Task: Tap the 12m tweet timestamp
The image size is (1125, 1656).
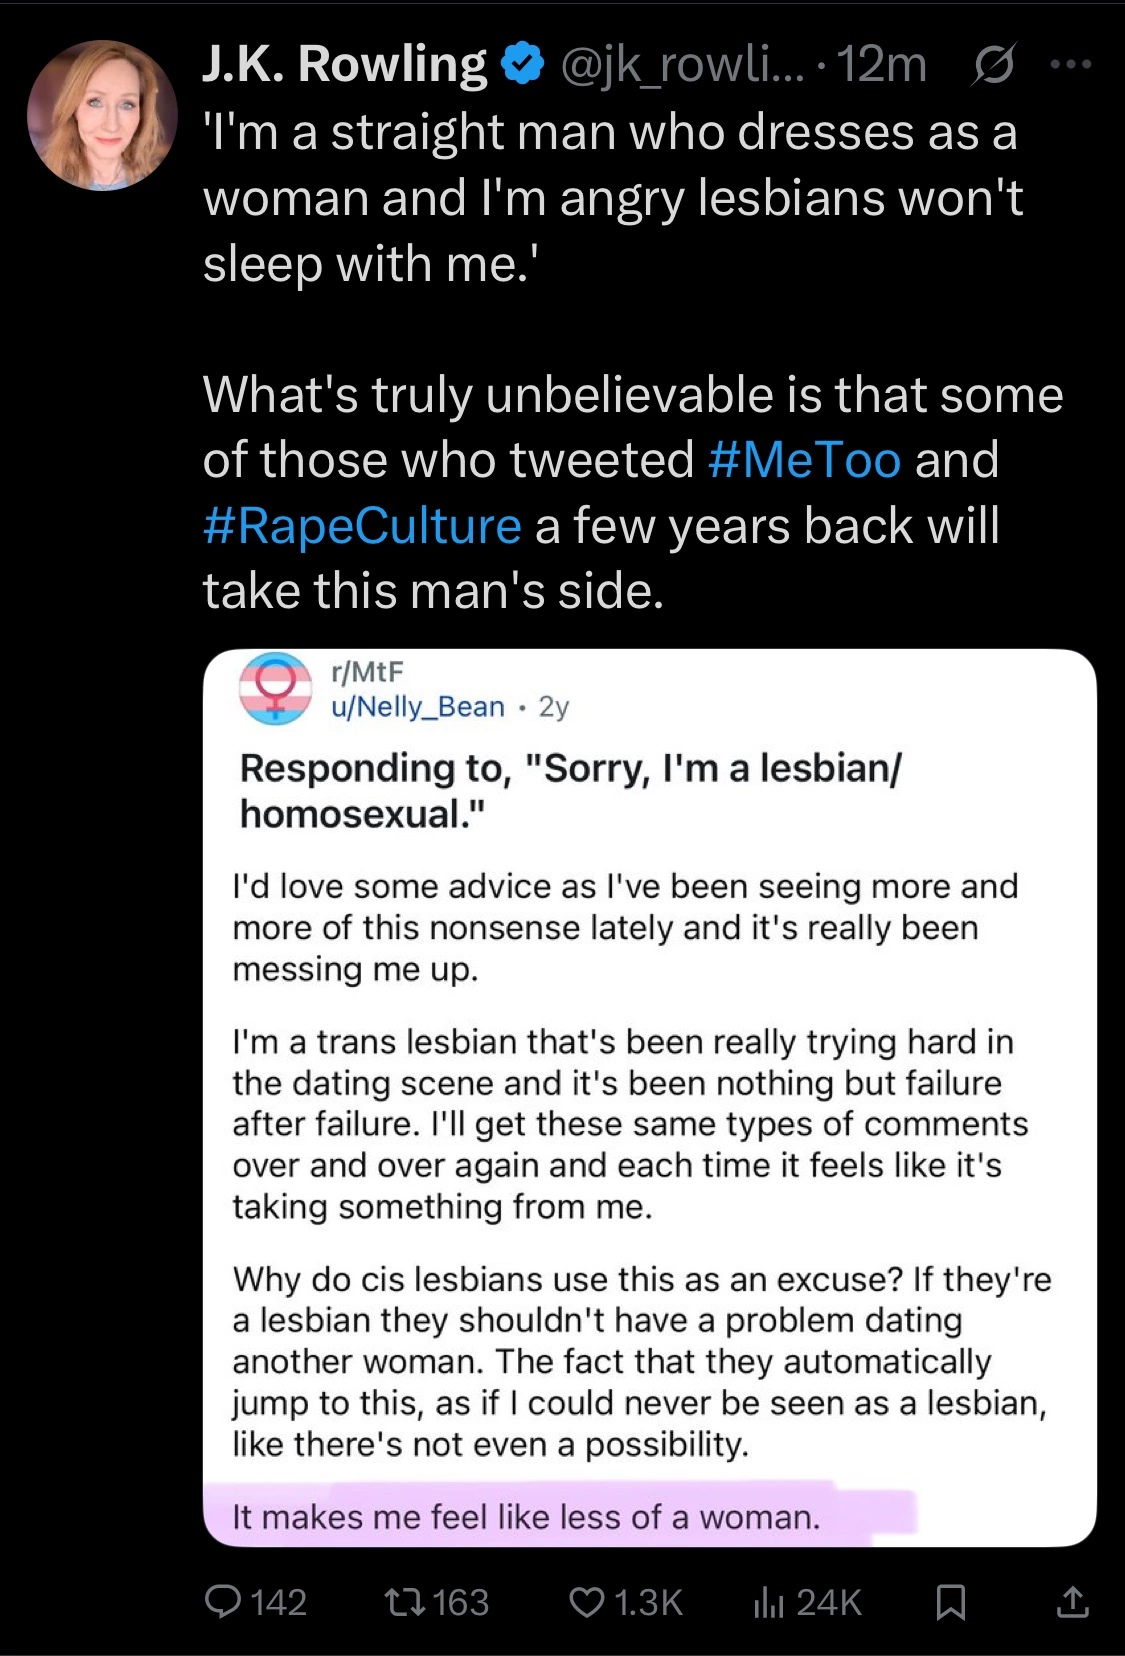Action: pos(881,66)
